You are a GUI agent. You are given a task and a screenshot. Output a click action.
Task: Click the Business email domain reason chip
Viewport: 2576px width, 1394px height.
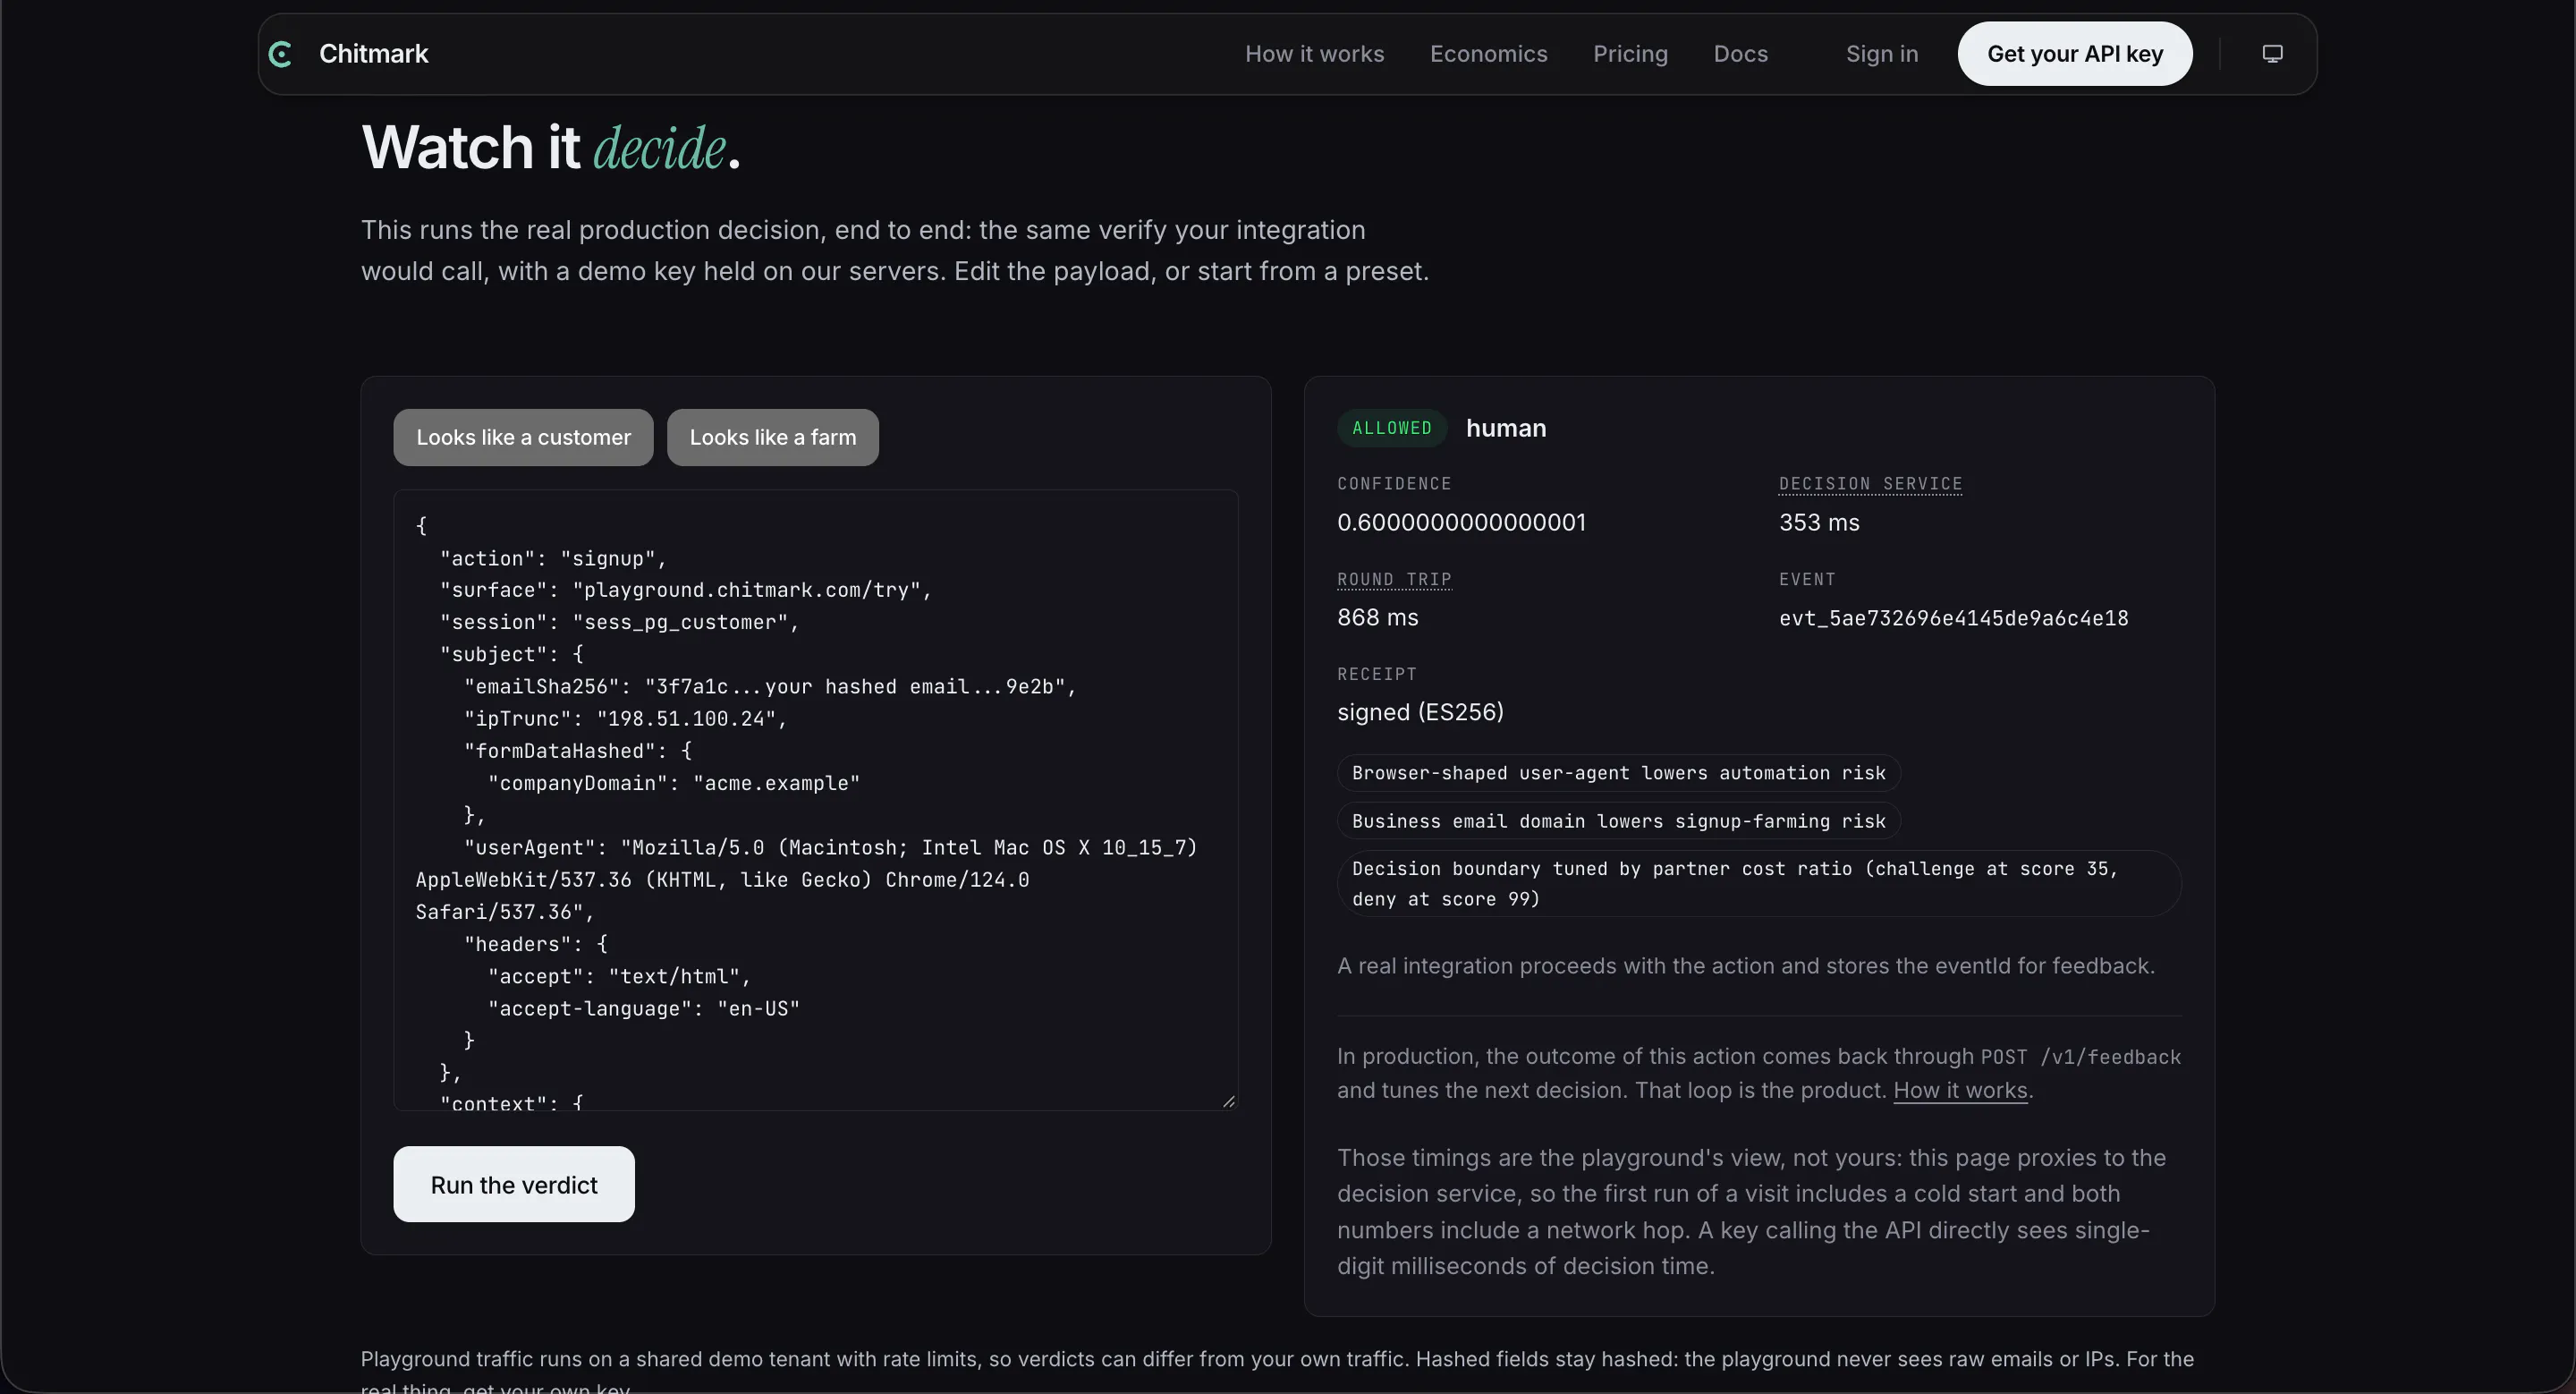1618,821
